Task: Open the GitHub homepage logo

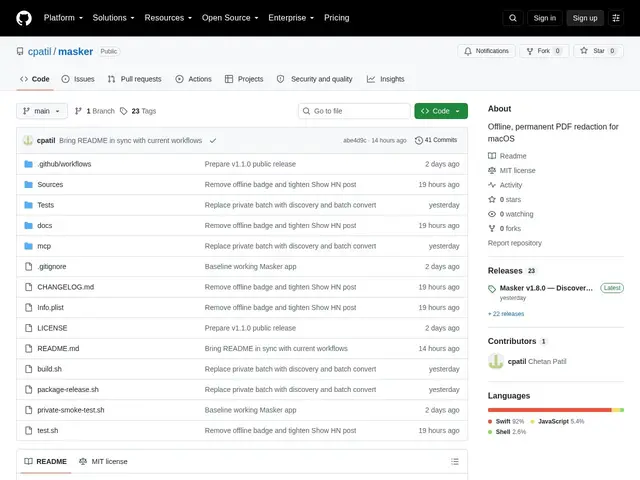Action: (24, 18)
